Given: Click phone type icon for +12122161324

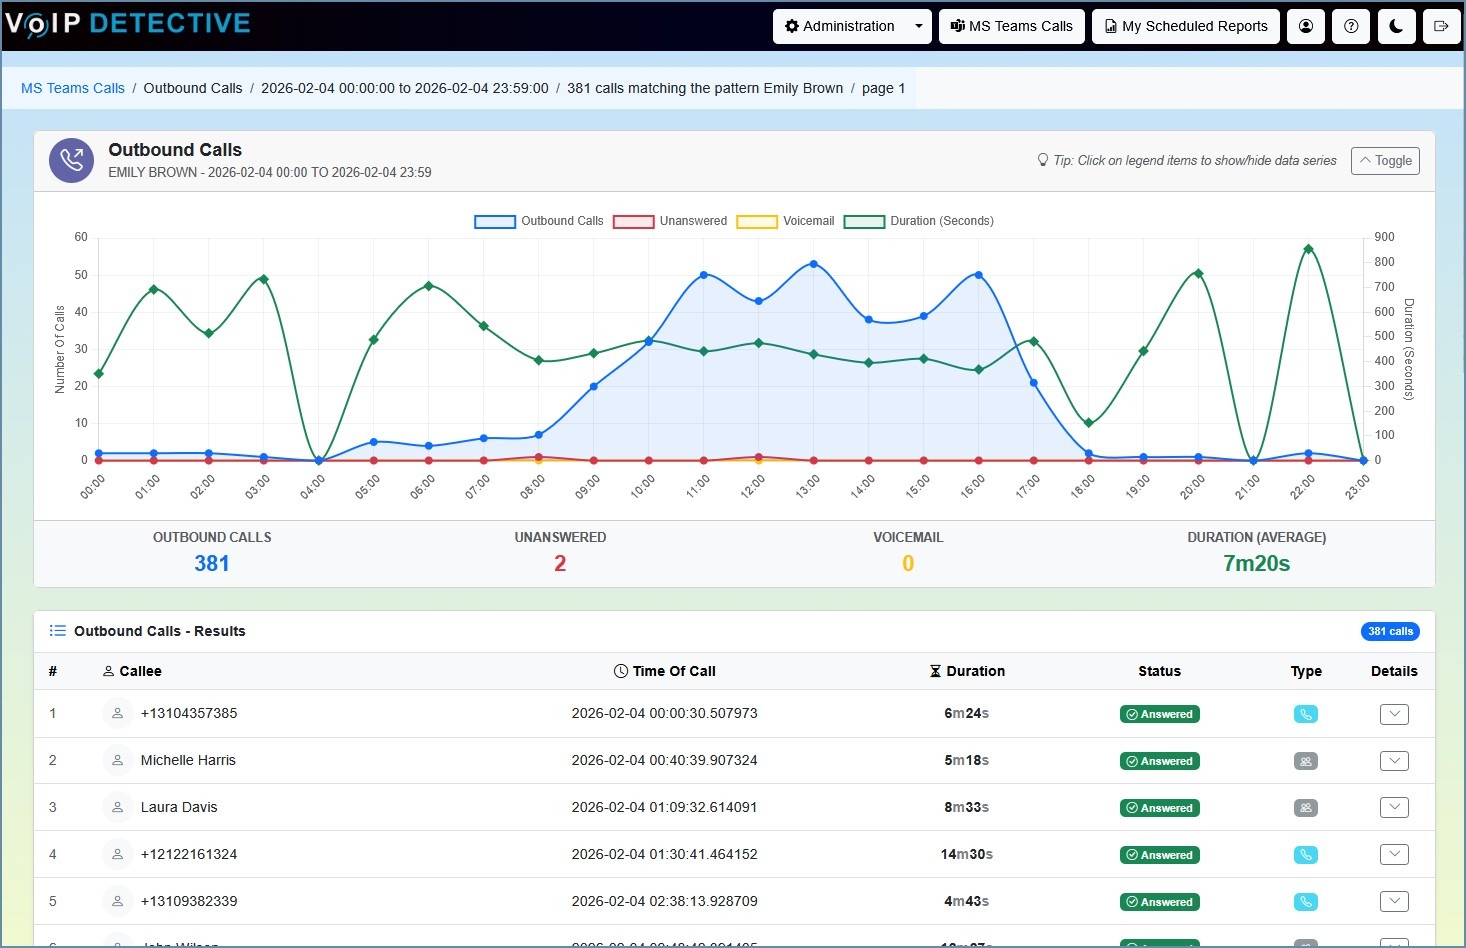Looking at the screenshot, I should click(1305, 855).
